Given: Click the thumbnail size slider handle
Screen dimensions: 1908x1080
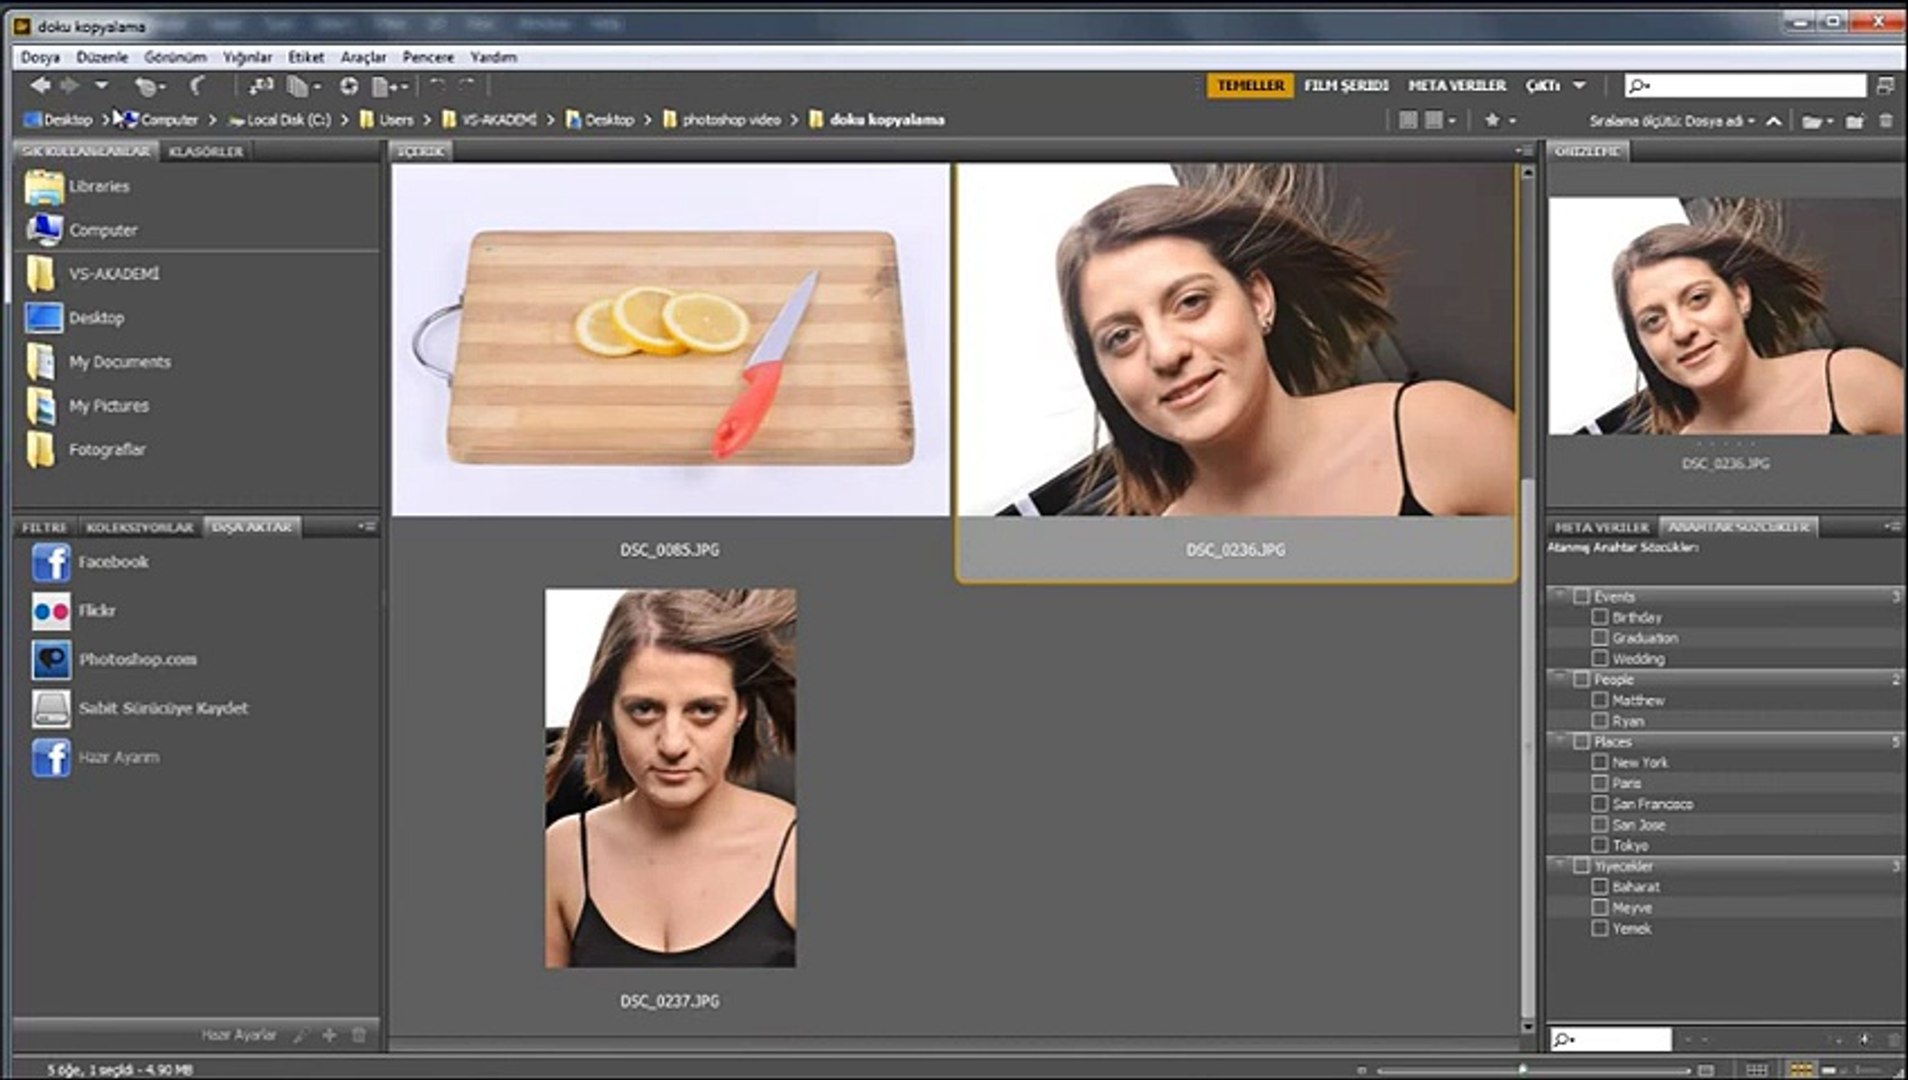Looking at the screenshot, I should coord(1523,1069).
